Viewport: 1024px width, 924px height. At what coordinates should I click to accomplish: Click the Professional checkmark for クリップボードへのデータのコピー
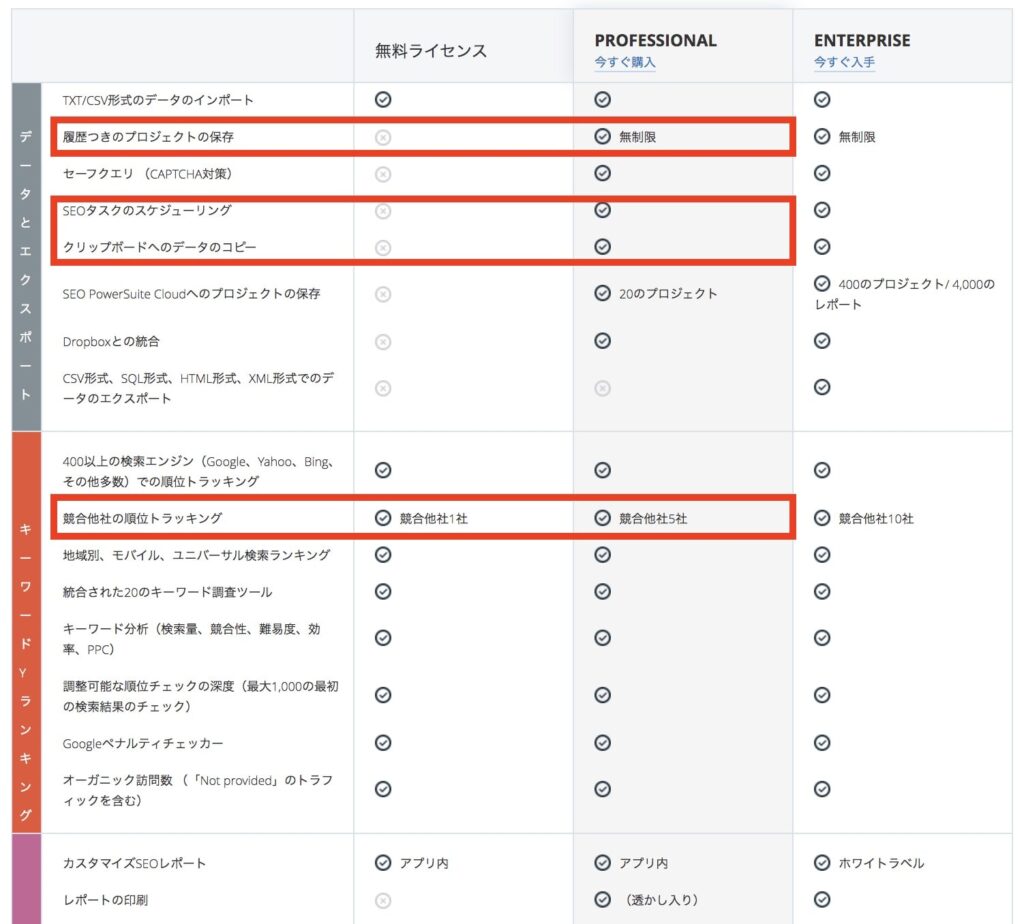click(x=603, y=247)
